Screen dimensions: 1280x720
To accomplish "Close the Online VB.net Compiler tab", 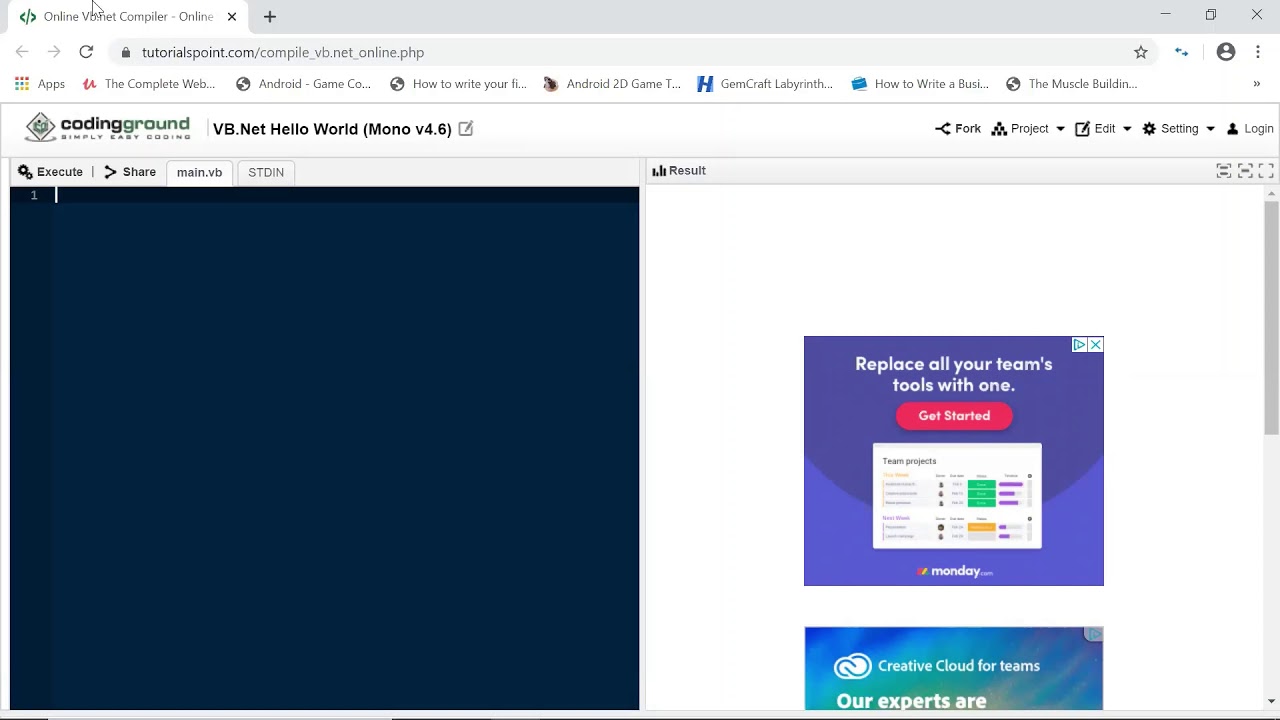I will click(232, 16).
